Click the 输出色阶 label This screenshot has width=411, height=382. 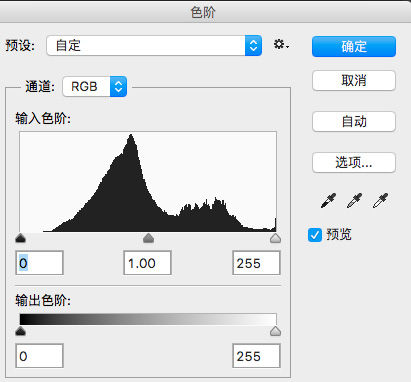click(x=43, y=301)
